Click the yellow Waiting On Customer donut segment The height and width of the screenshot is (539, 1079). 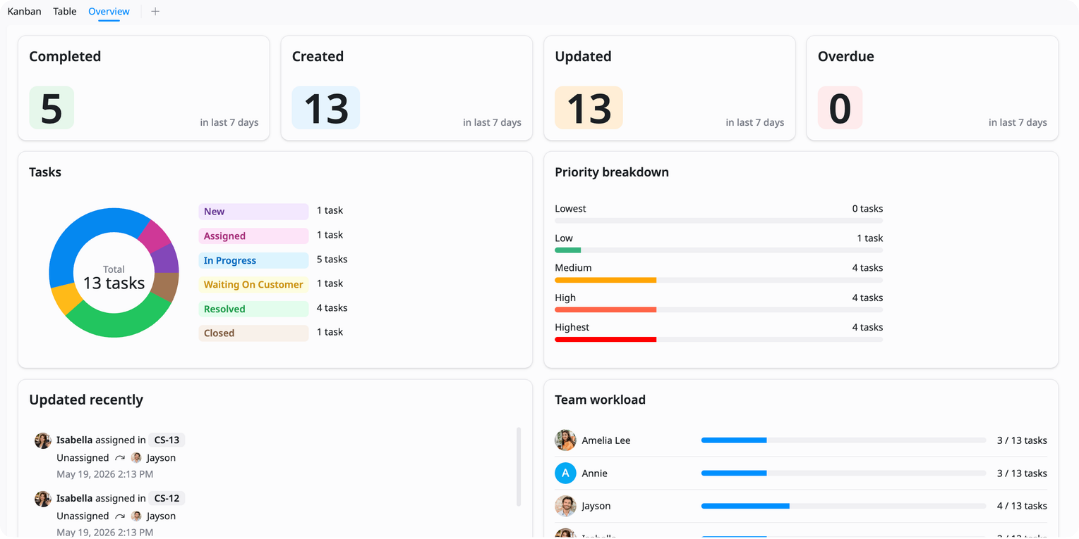(65, 298)
